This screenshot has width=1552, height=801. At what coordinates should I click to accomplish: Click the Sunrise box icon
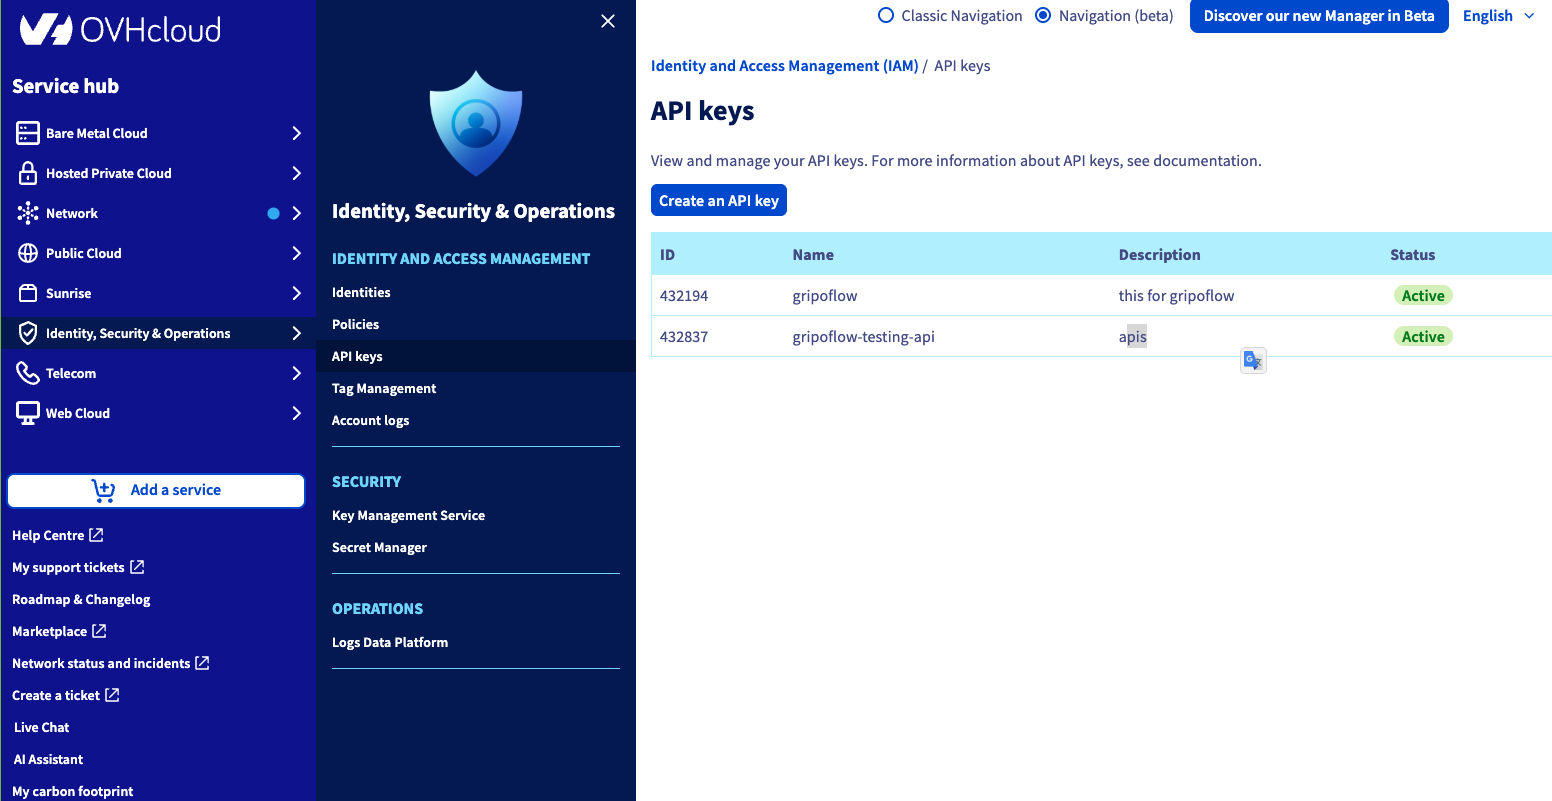click(28, 293)
